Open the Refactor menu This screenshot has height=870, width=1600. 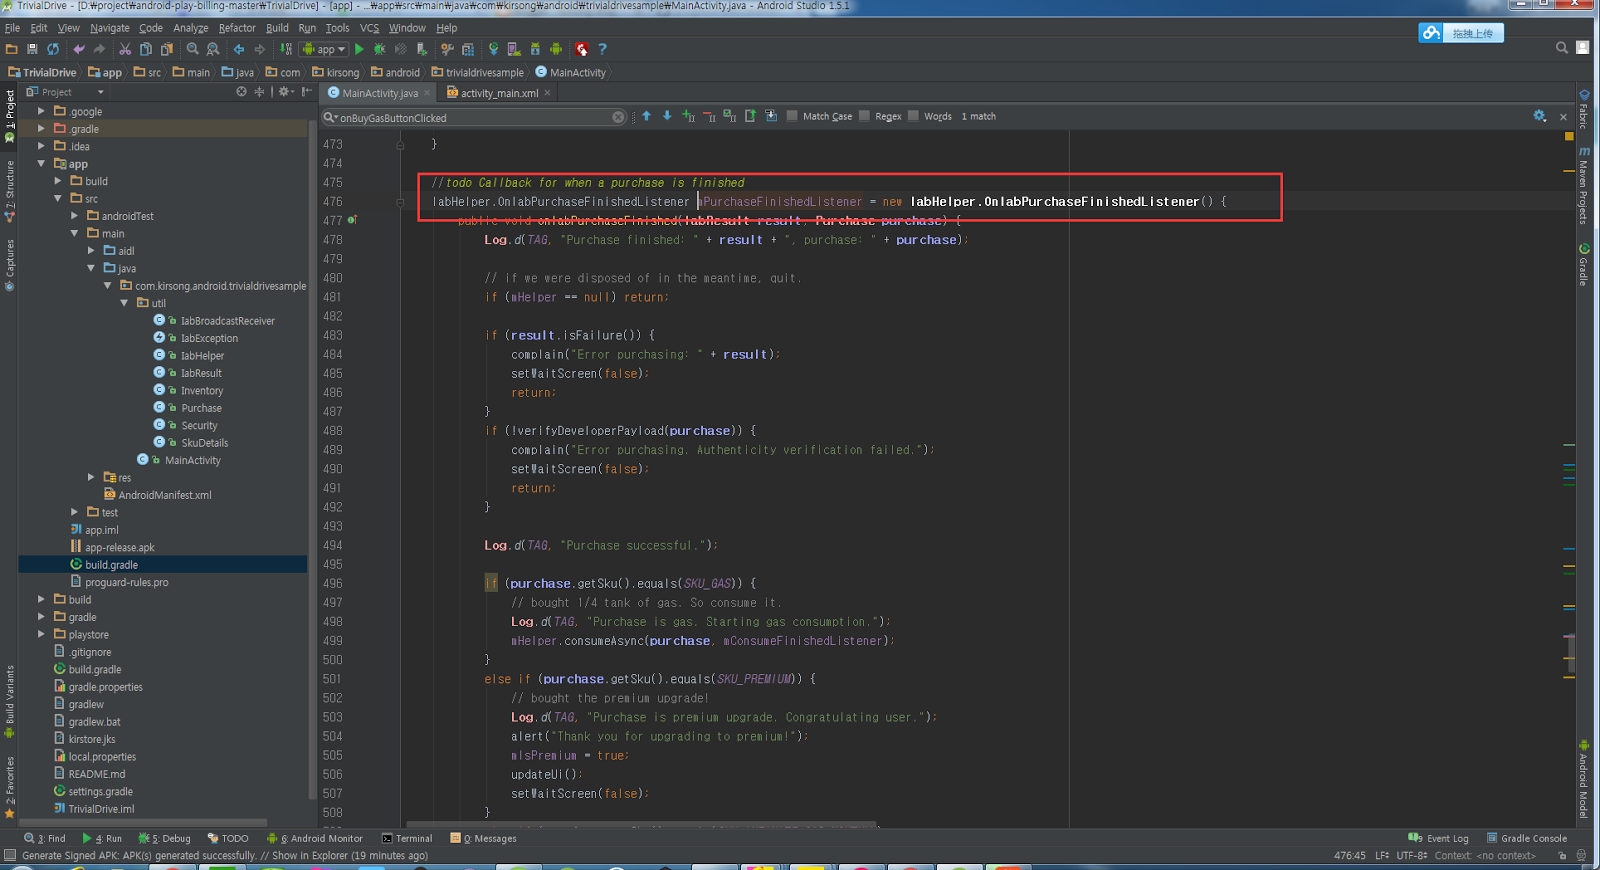tap(237, 28)
